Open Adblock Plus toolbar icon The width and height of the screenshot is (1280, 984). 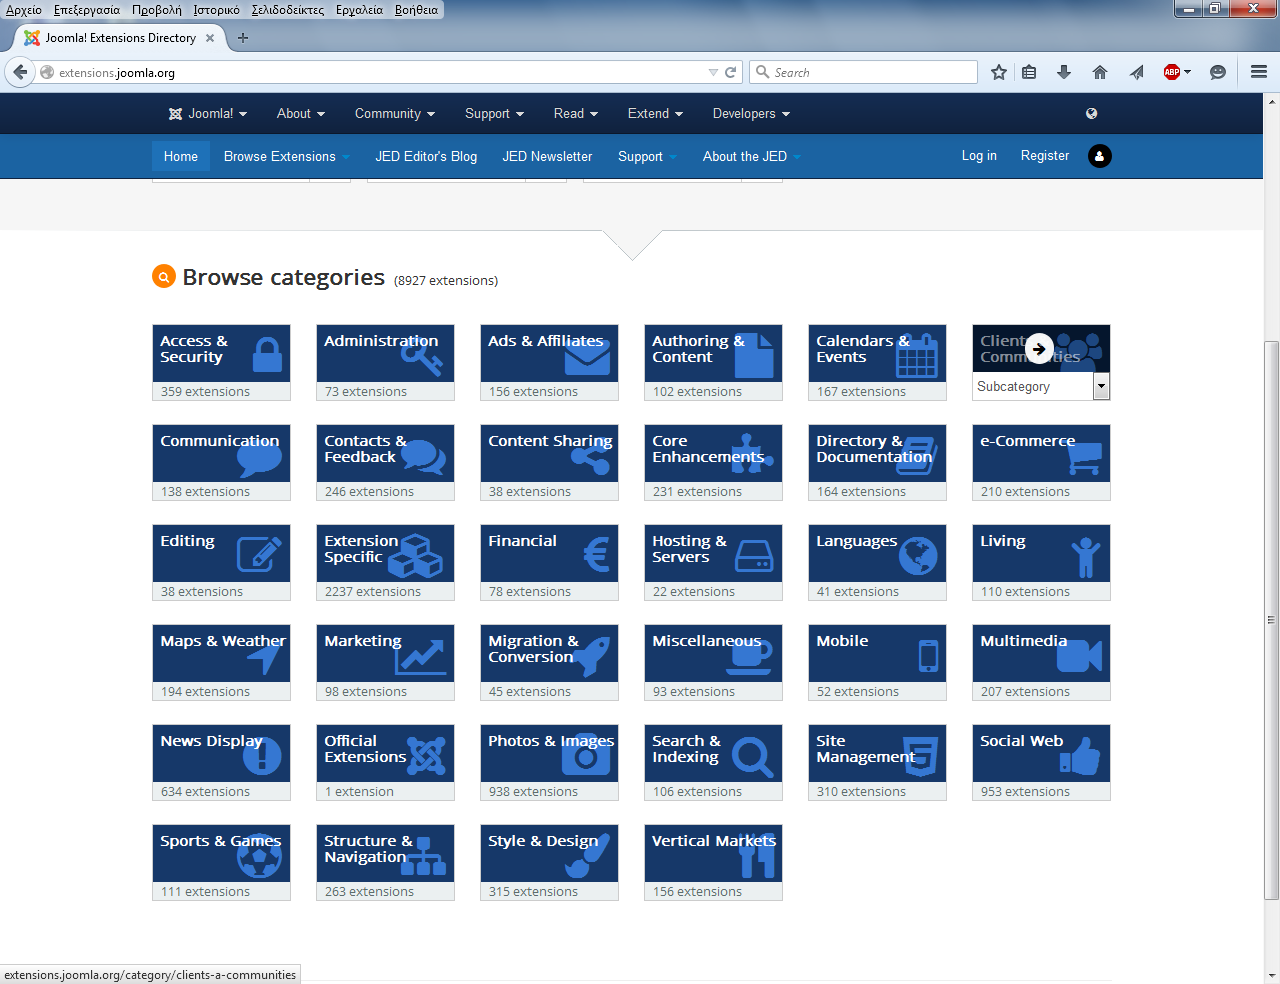(x=1172, y=72)
